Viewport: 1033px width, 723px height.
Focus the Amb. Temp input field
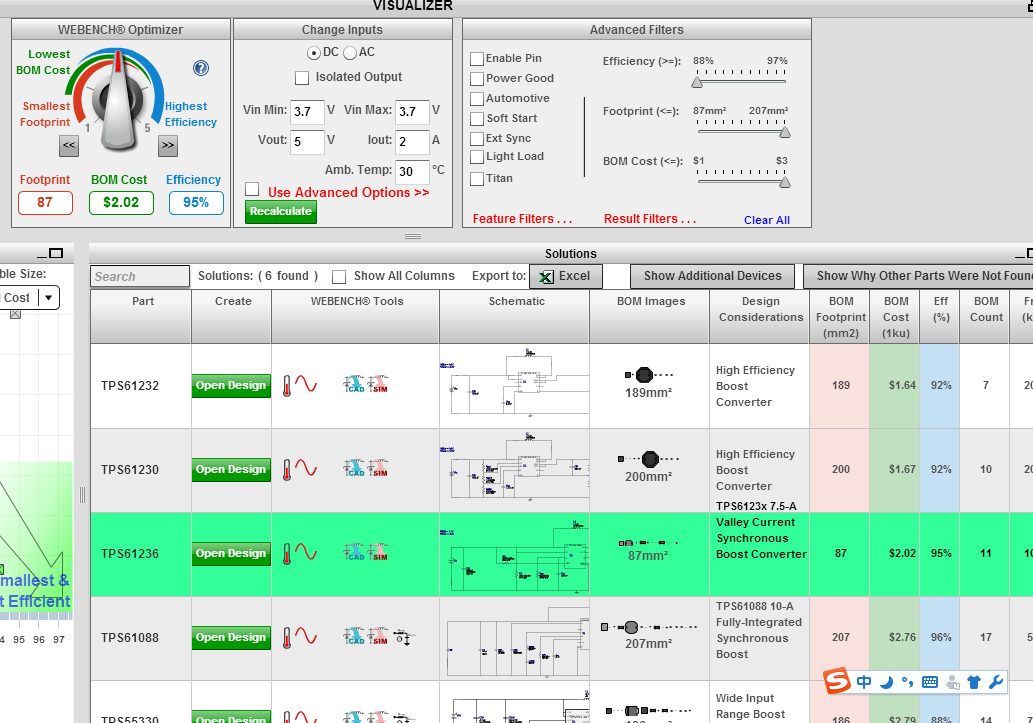tap(412, 172)
